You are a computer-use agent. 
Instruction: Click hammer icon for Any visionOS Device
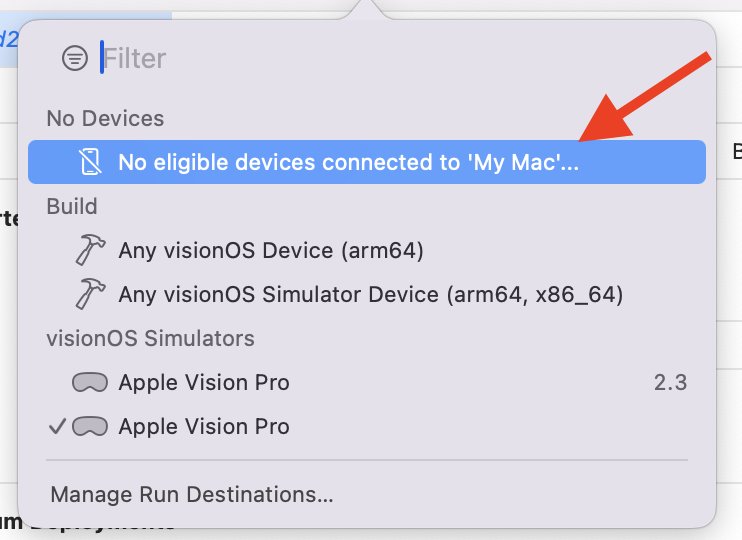pyautogui.click(x=90, y=249)
